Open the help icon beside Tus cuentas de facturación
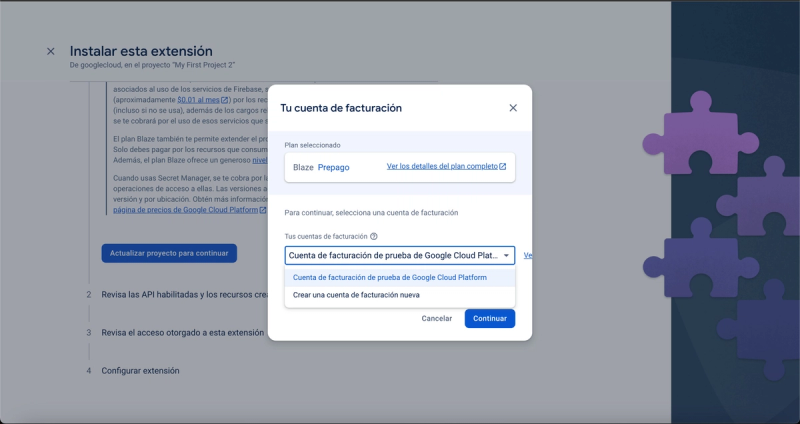Viewport: 800px width, 424px height. click(x=373, y=236)
